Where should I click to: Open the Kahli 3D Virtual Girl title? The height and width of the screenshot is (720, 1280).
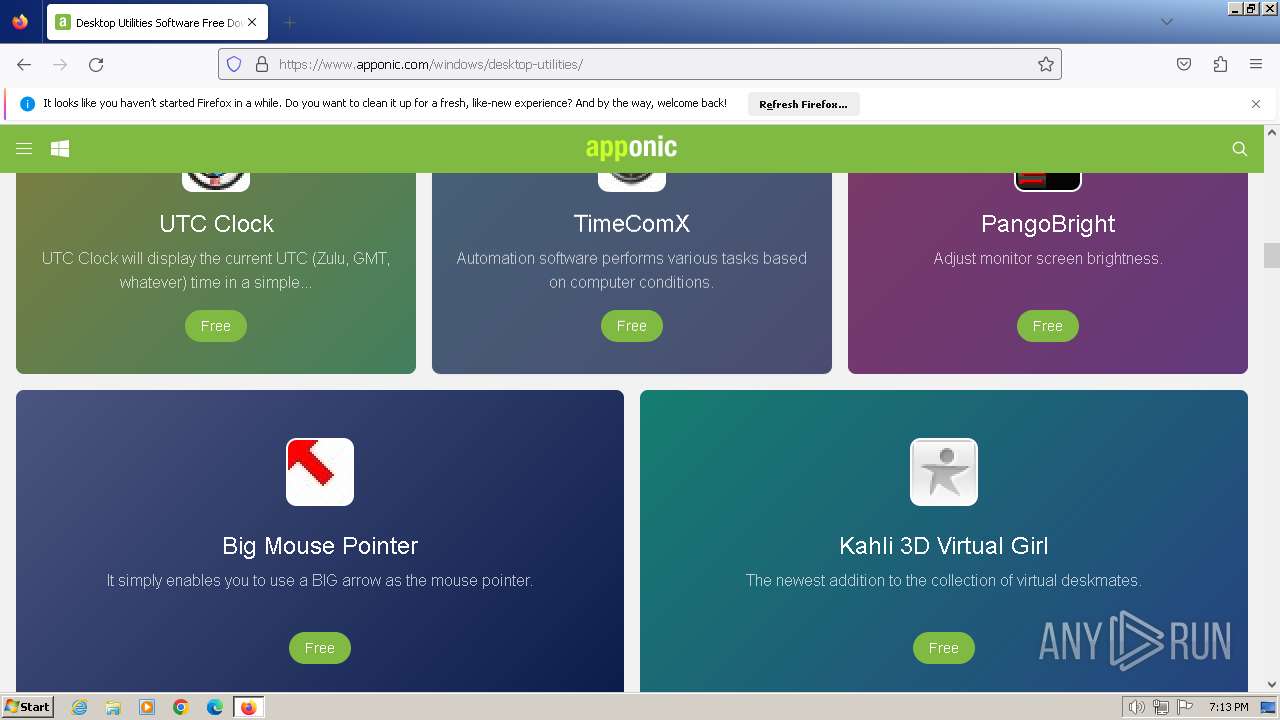(x=944, y=546)
